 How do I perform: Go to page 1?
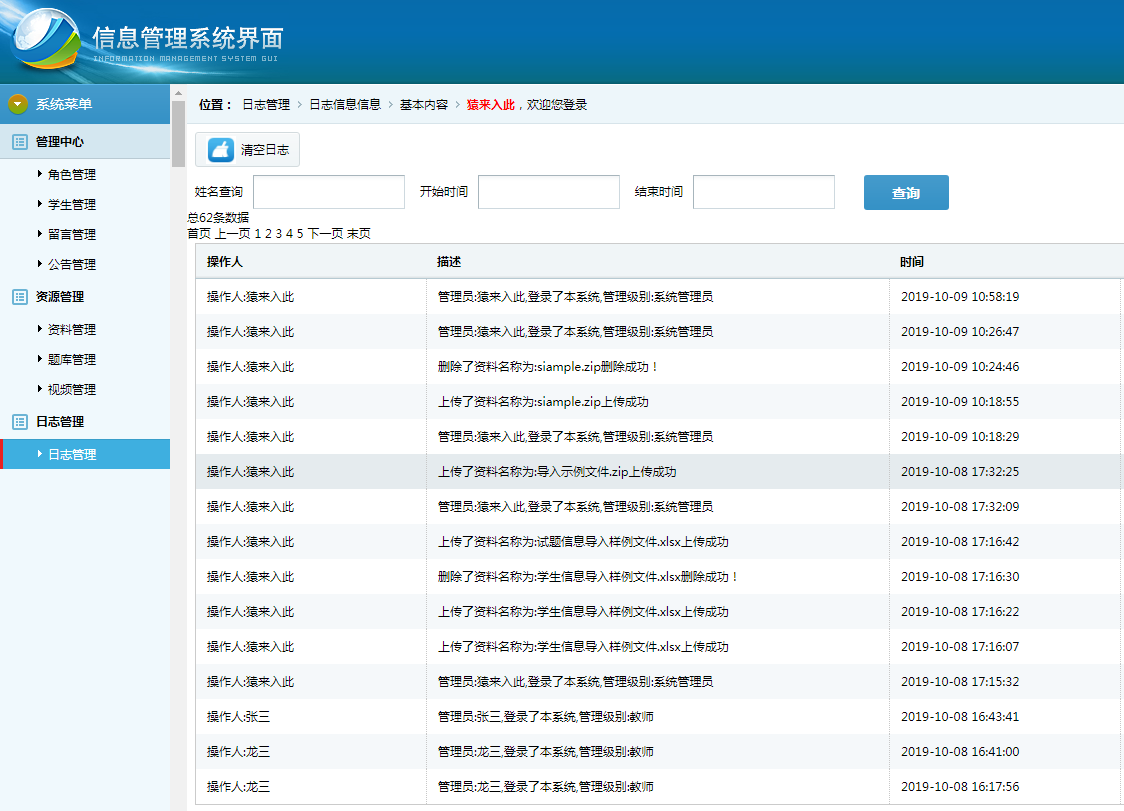[258, 234]
